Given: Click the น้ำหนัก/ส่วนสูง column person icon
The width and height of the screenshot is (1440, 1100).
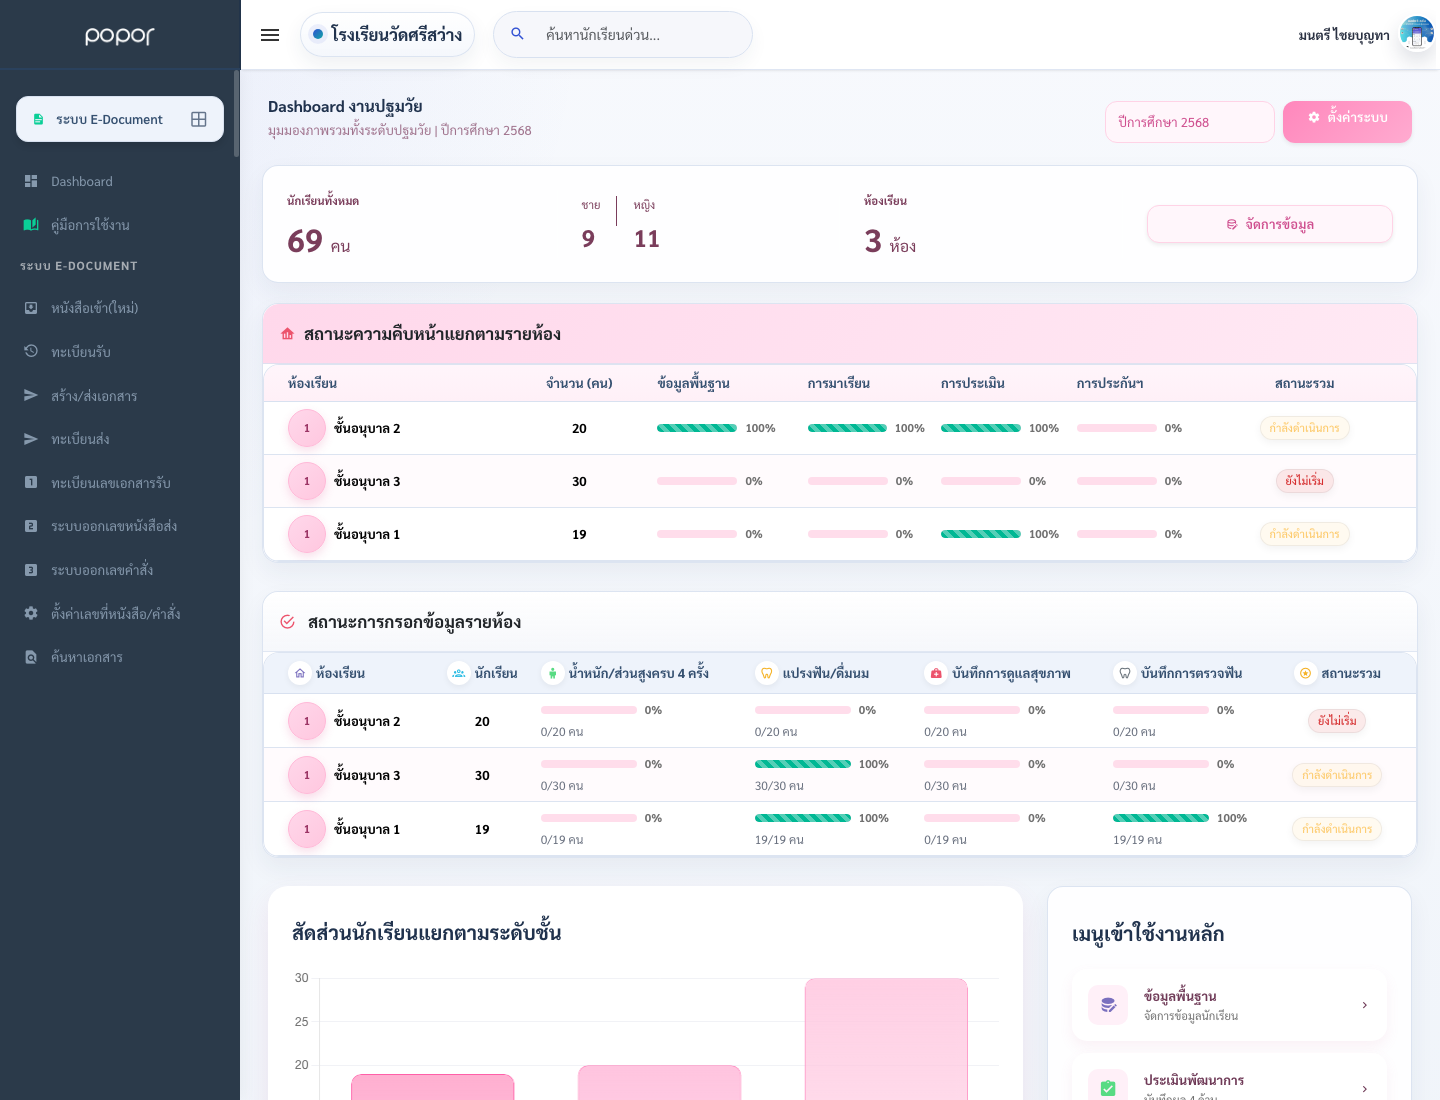Looking at the screenshot, I should 552,673.
